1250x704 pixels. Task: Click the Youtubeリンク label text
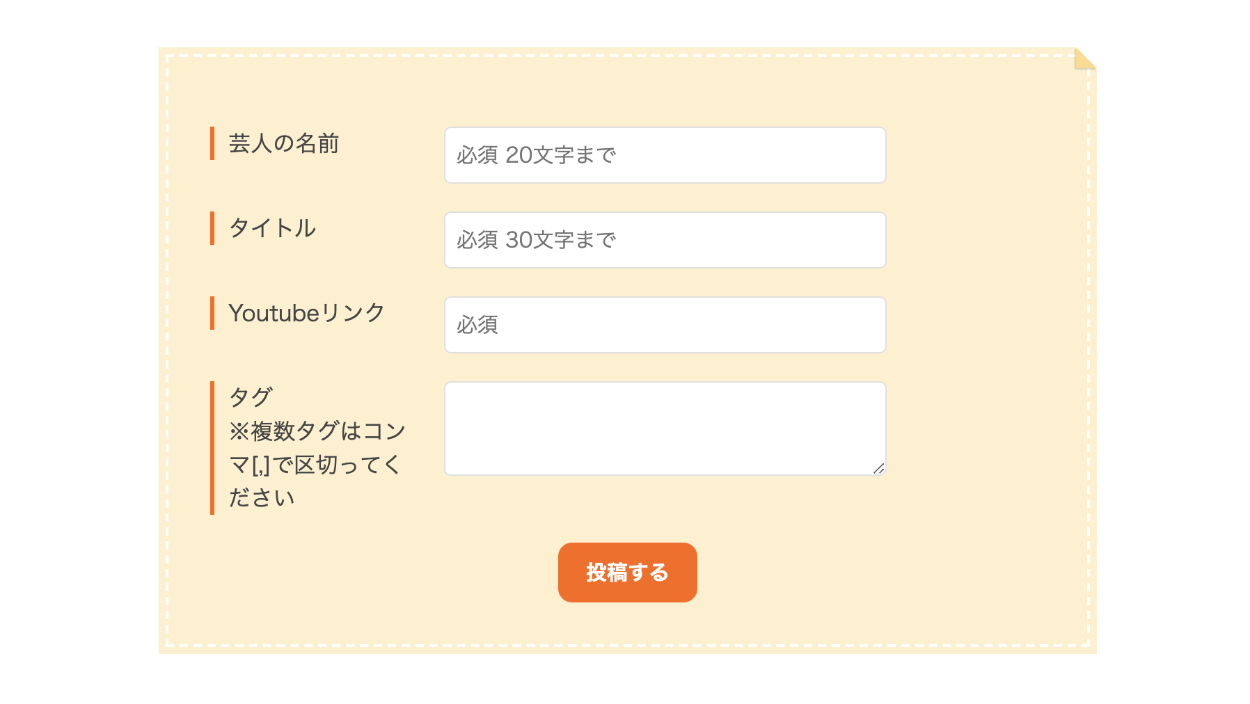[307, 313]
